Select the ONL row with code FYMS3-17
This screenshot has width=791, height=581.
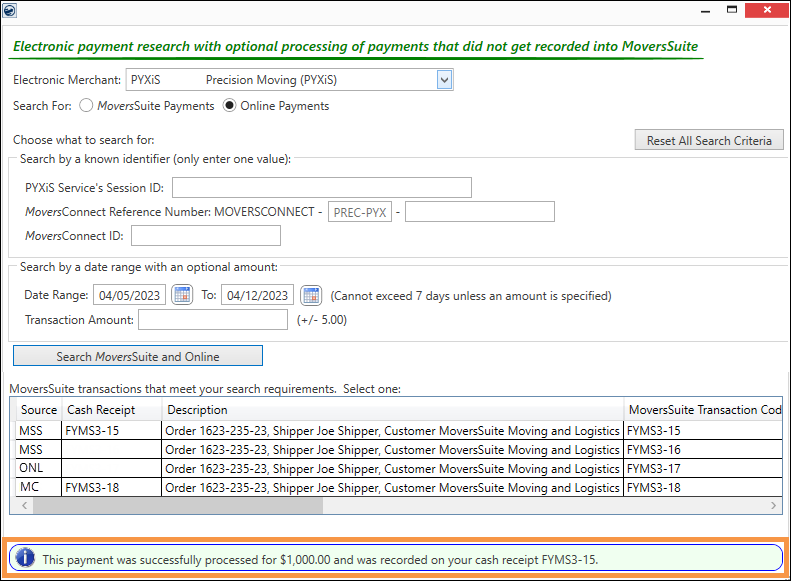392,469
